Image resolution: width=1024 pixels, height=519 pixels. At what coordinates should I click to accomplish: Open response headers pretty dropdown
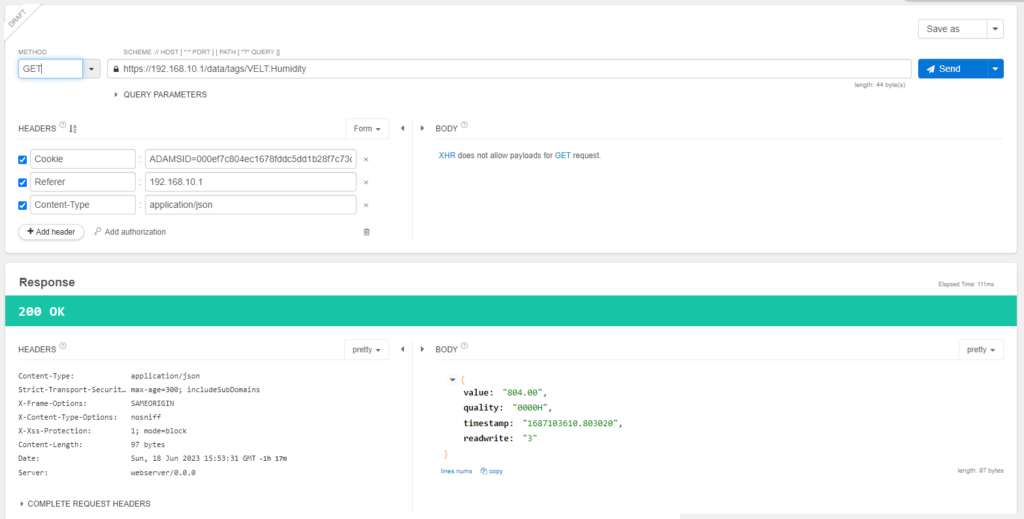366,349
